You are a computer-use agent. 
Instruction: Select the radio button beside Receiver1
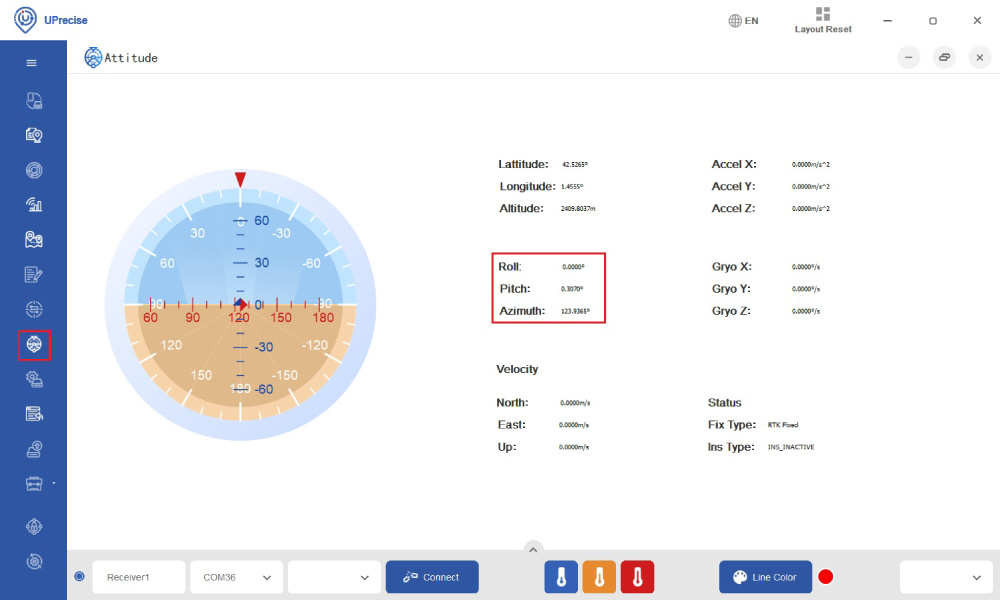coord(80,577)
